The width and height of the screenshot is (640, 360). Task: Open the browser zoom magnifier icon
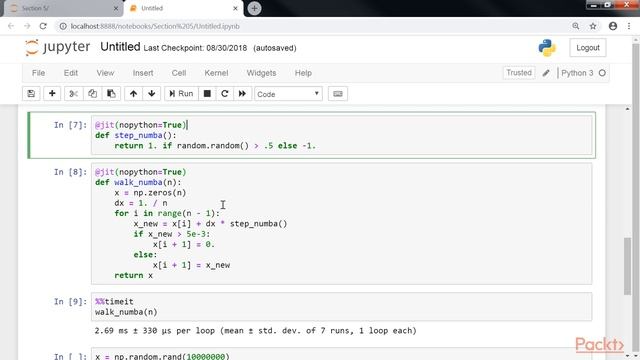(576, 26)
